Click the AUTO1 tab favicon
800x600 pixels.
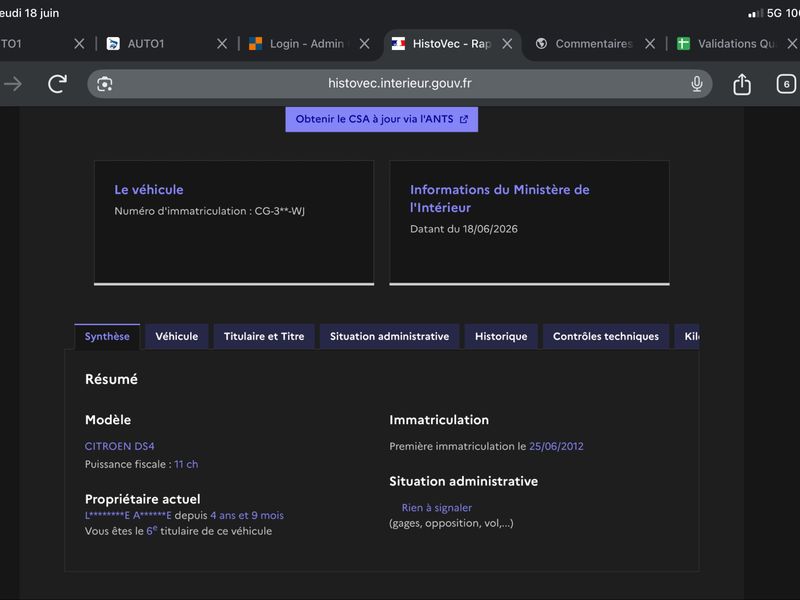pos(113,44)
